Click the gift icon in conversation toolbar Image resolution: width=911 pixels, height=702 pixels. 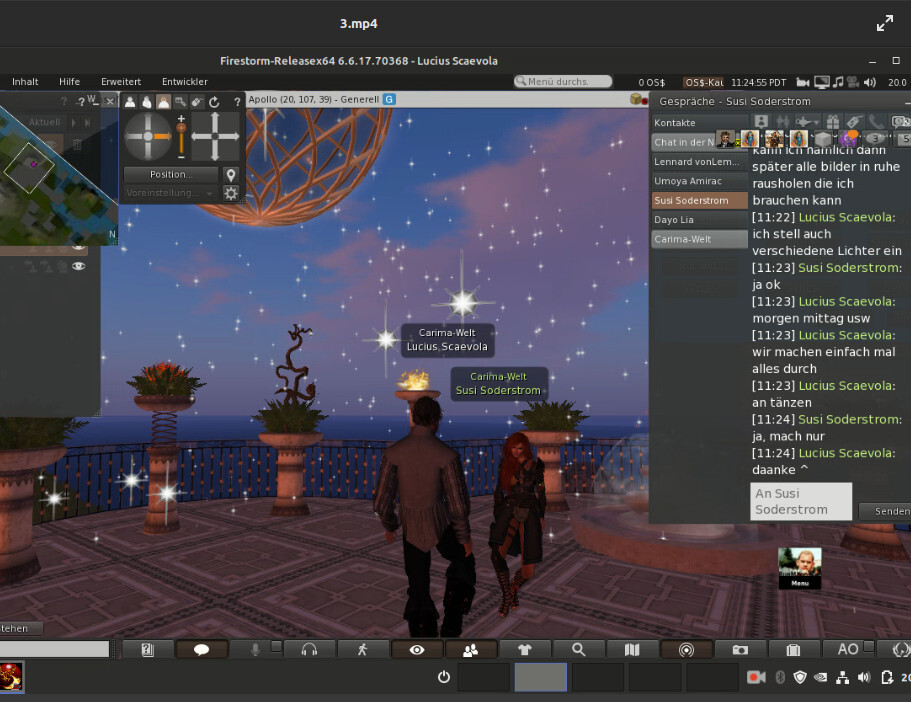(x=831, y=122)
